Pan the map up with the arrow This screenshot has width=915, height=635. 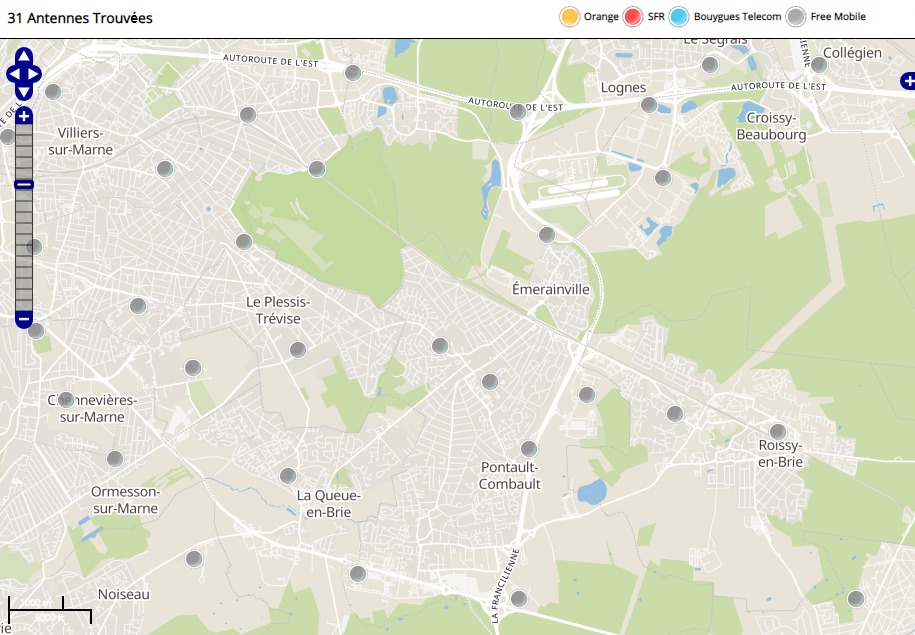pos(24,56)
